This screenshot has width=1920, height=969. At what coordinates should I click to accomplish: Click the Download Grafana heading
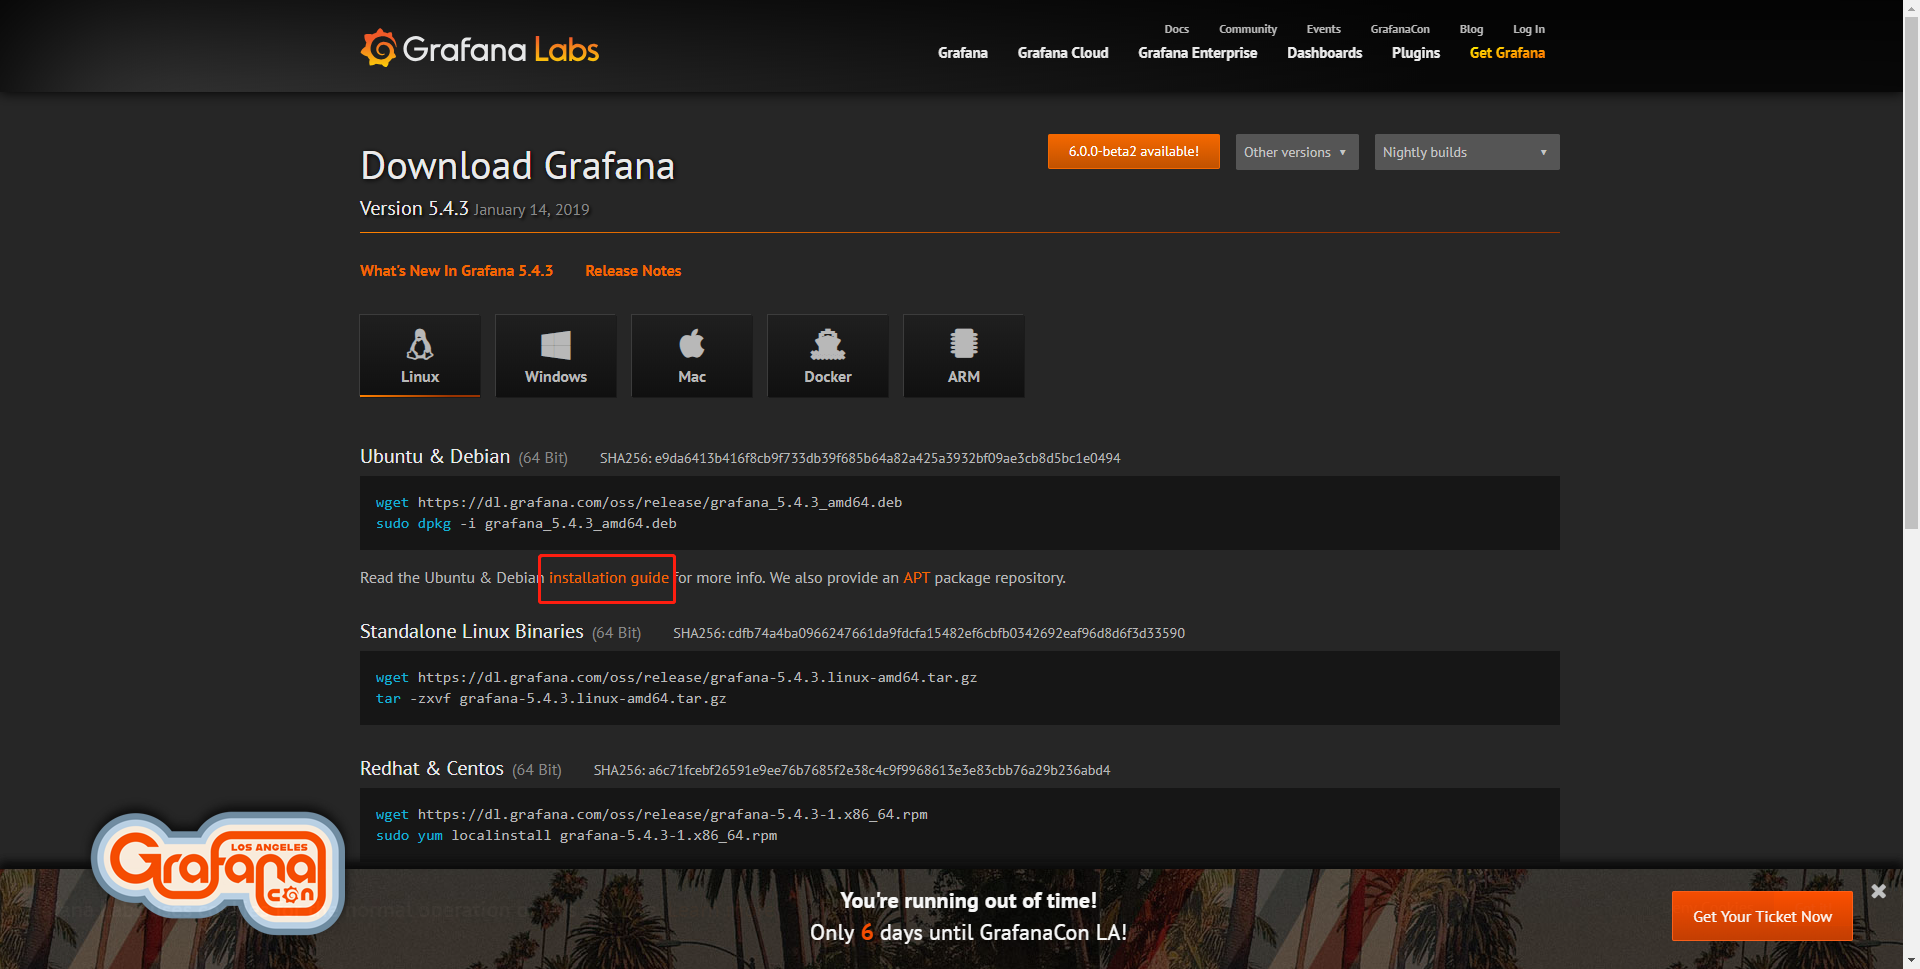coord(517,166)
